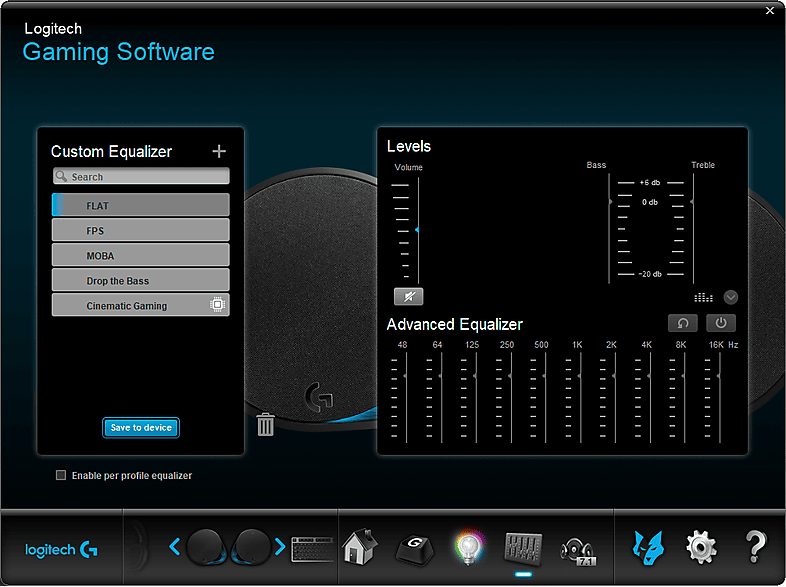Open the 7.1 surround sound icon
This screenshot has width=786, height=587.
point(577,547)
